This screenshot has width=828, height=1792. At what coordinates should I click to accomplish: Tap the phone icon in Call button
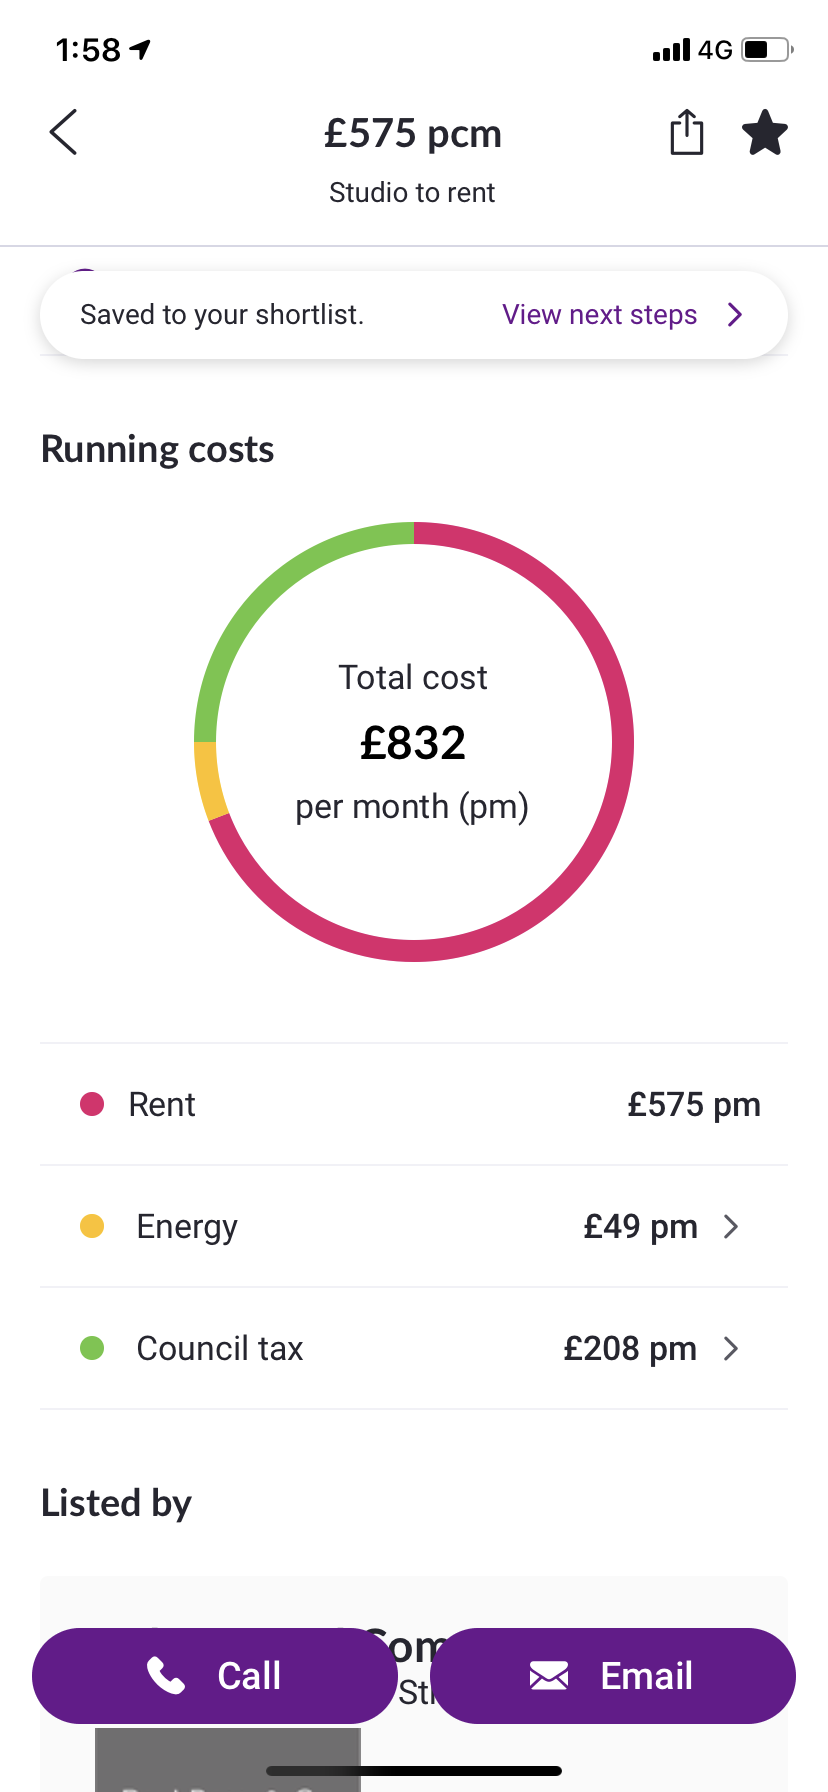[x=166, y=1675]
